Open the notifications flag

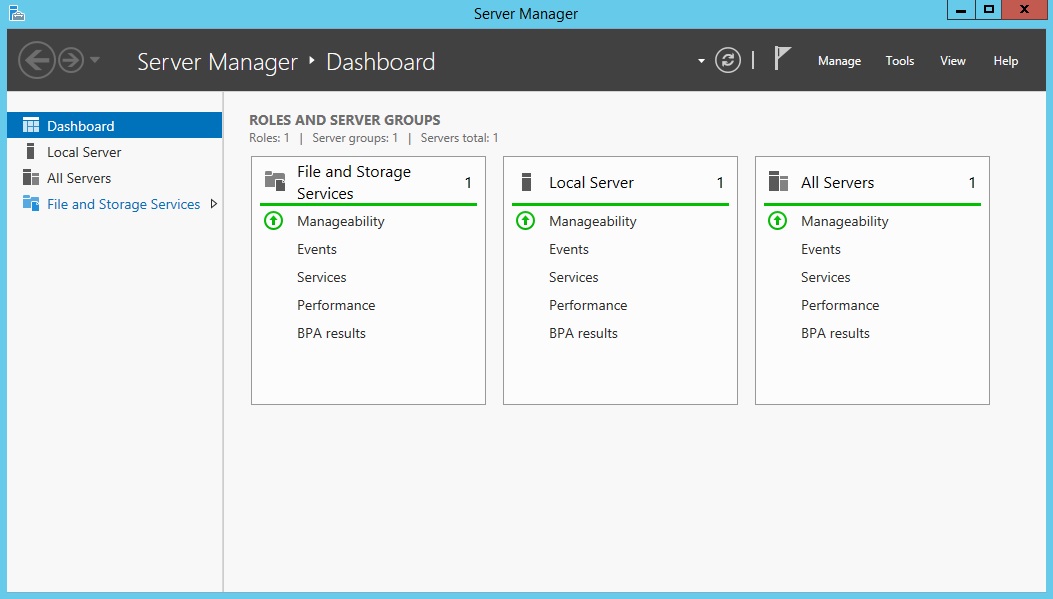tap(782, 60)
